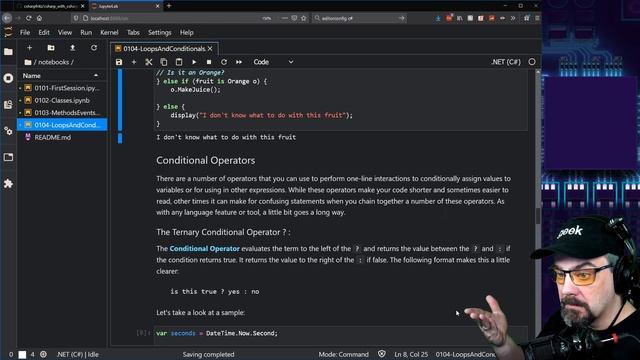Screen dimensions: 640x360
Task: Save the notebook with the floppy disk icon
Action: click(119, 62)
